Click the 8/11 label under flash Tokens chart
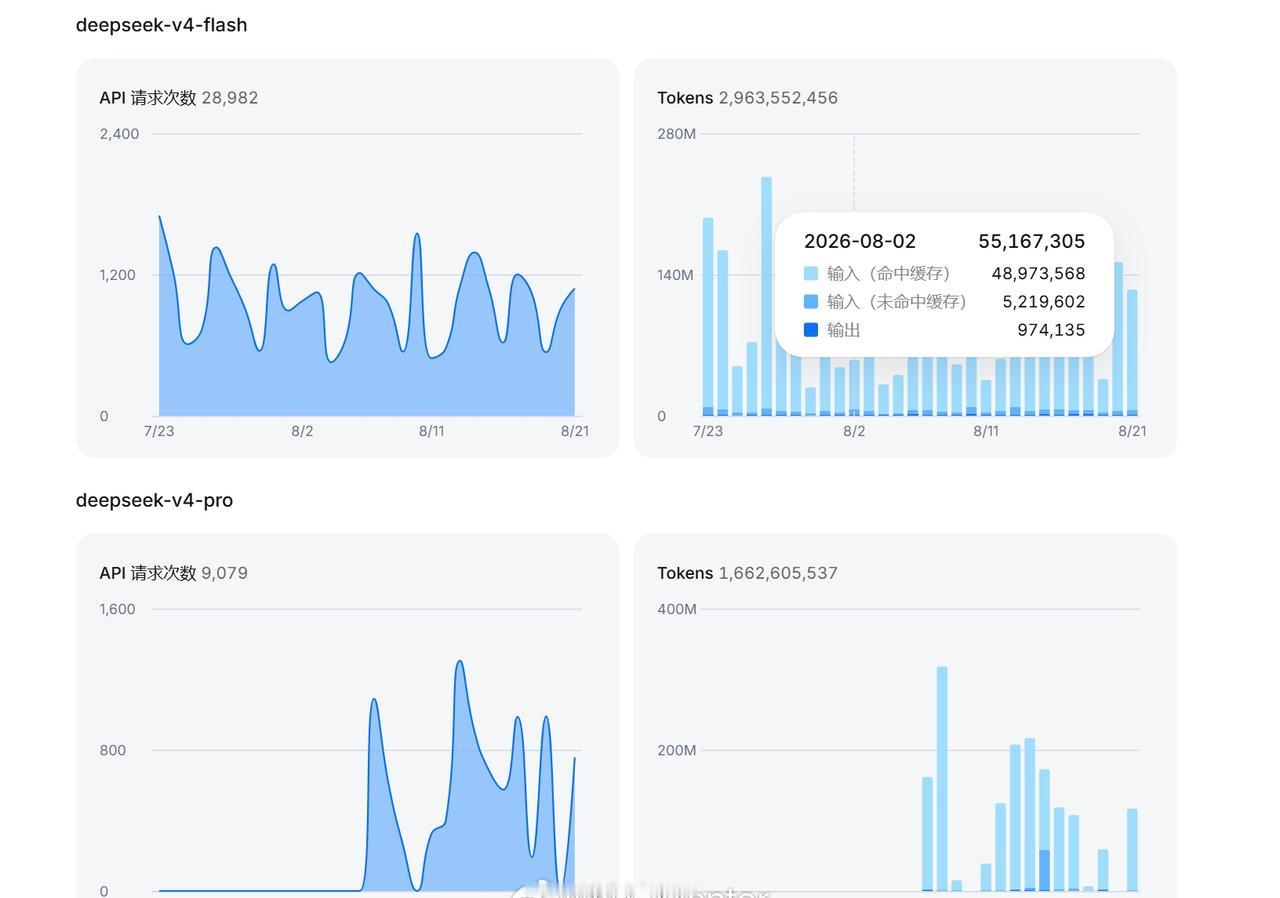Screen dimensions: 1280x898 [986, 431]
